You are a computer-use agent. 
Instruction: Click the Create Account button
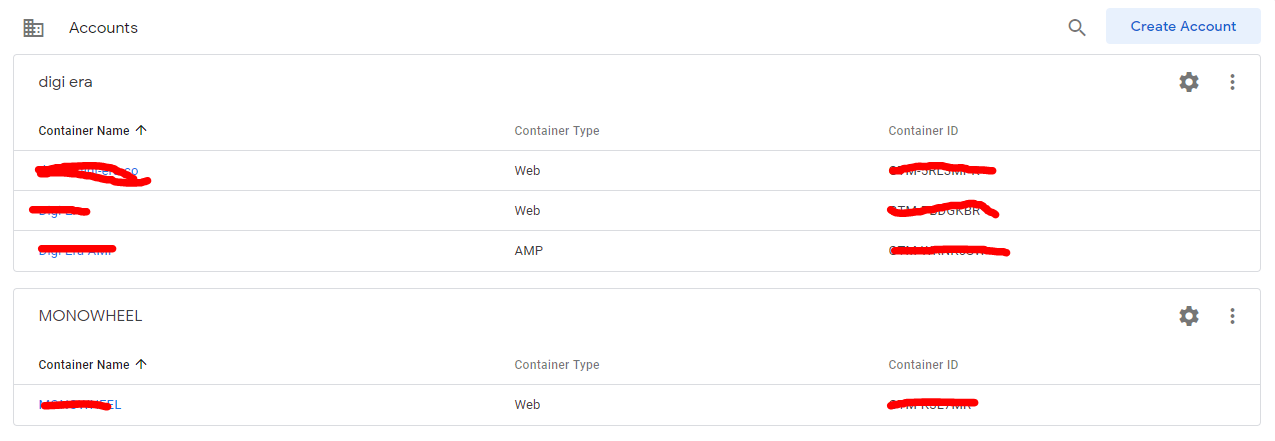1183,27
